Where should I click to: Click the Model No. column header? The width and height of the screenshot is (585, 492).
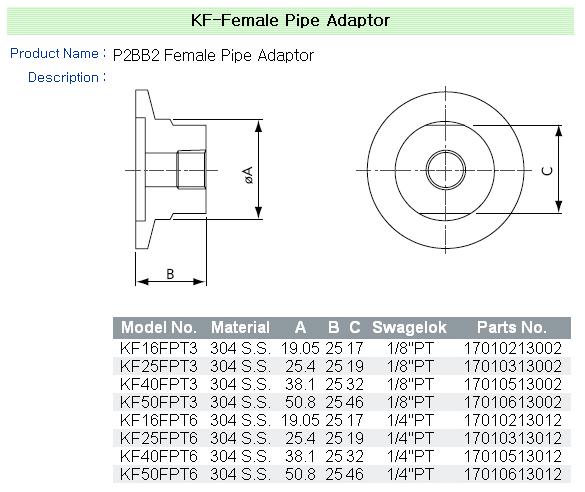click(x=159, y=328)
